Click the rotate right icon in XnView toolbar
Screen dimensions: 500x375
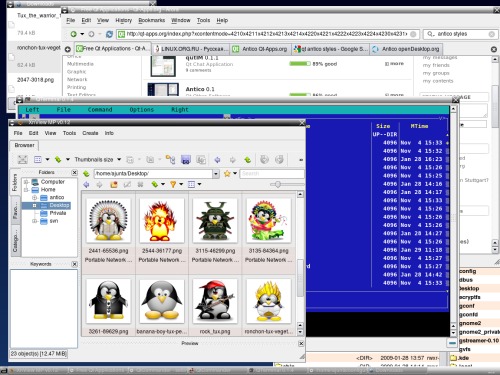click(279, 160)
